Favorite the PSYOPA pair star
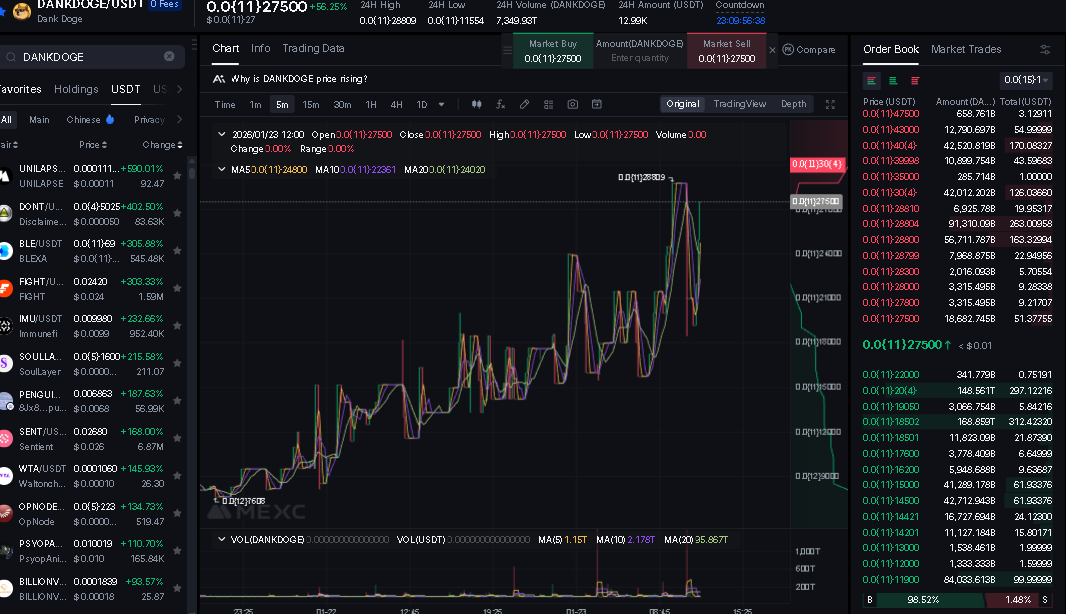Screen dimensions: 1066x614 pos(177,551)
